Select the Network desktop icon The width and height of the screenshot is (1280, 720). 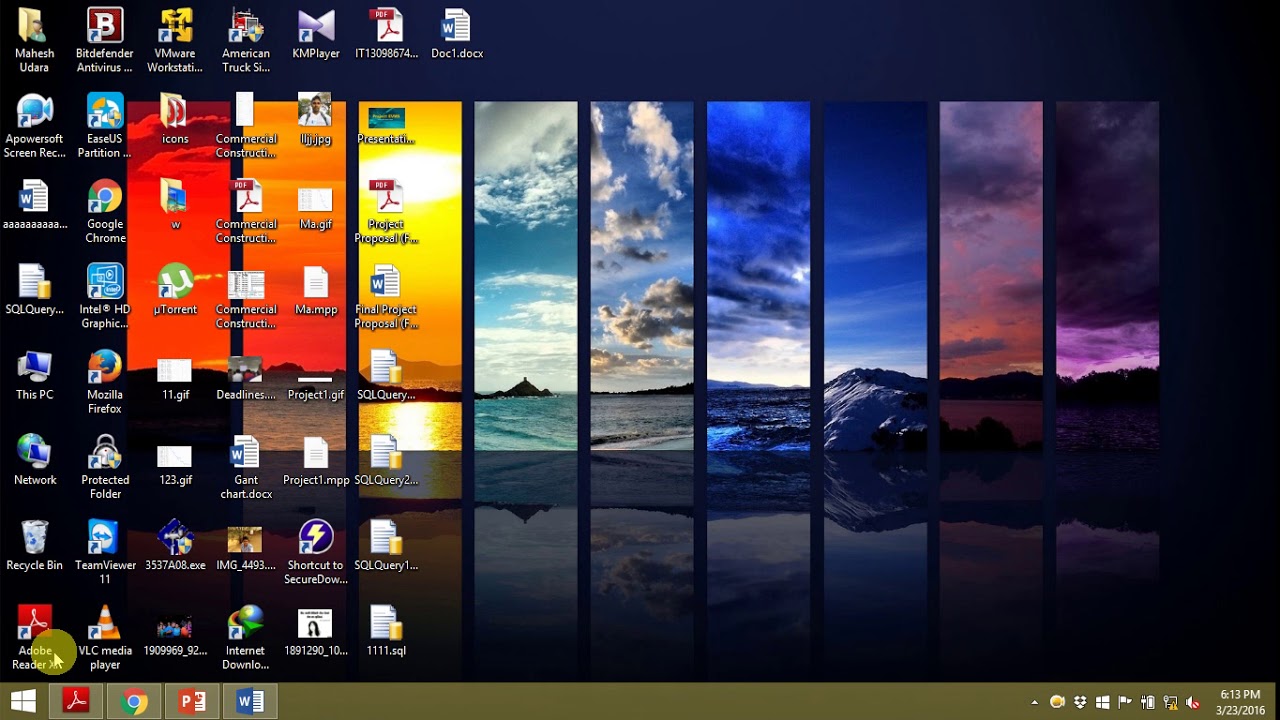[34, 460]
